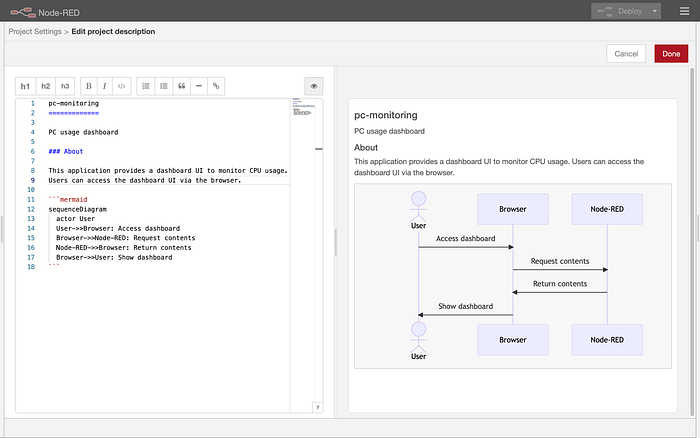Click 'pc-monitoring' heading in preview
This screenshot has width=700, height=438.
point(386,115)
